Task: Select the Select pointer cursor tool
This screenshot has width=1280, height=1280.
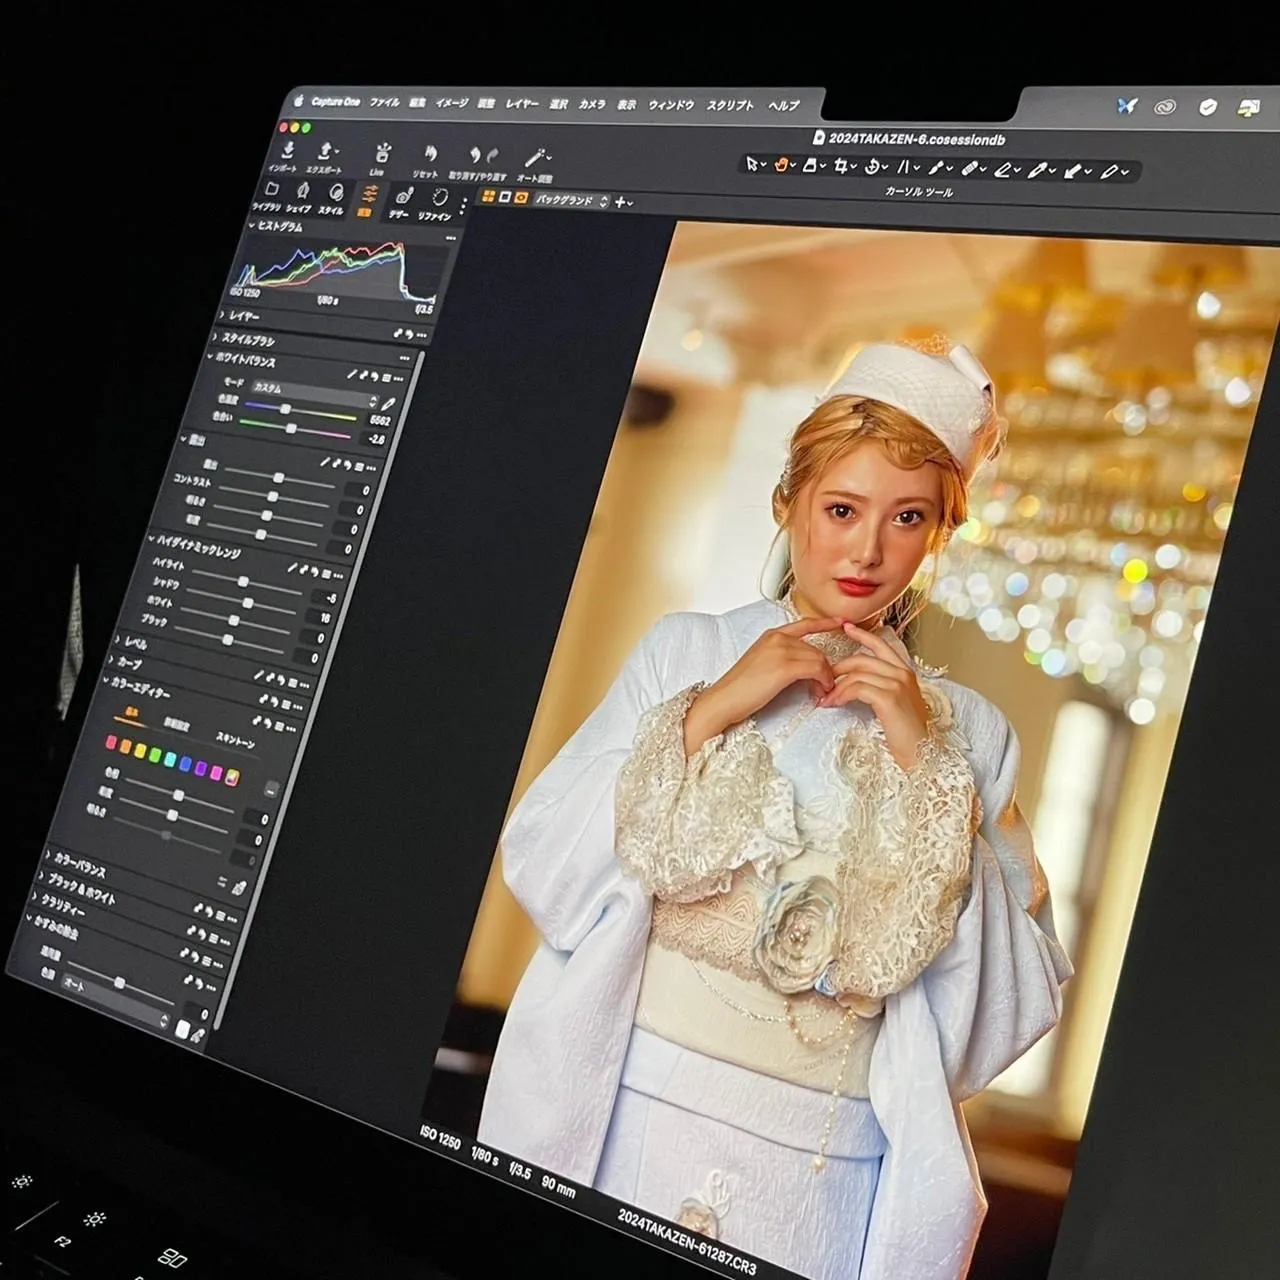Action: tap(752, 165)
